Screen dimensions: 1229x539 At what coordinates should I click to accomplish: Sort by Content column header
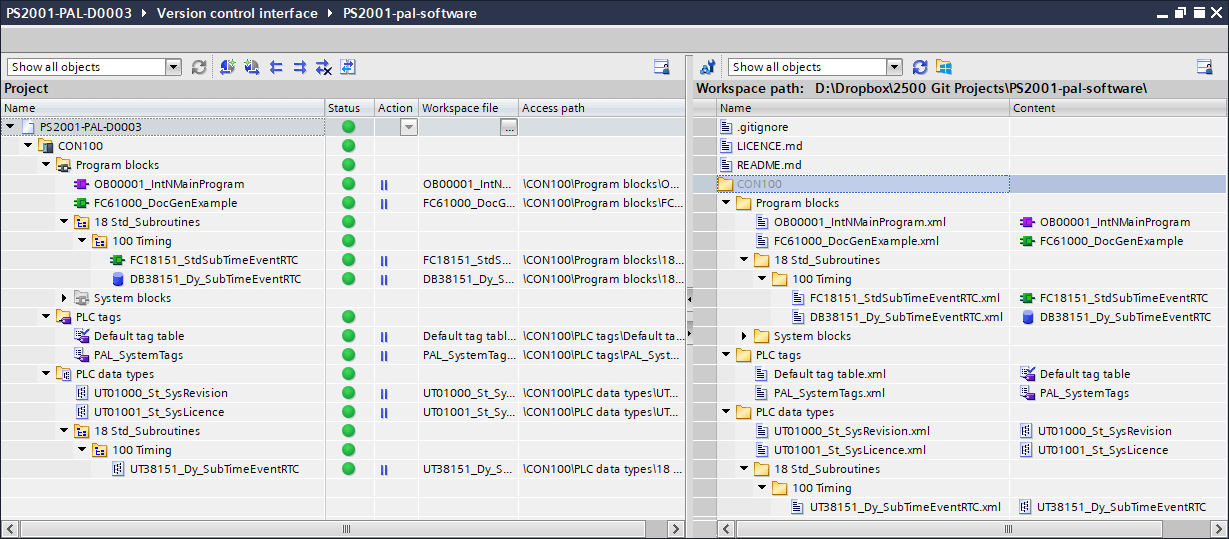click(x=1118, y=108)
